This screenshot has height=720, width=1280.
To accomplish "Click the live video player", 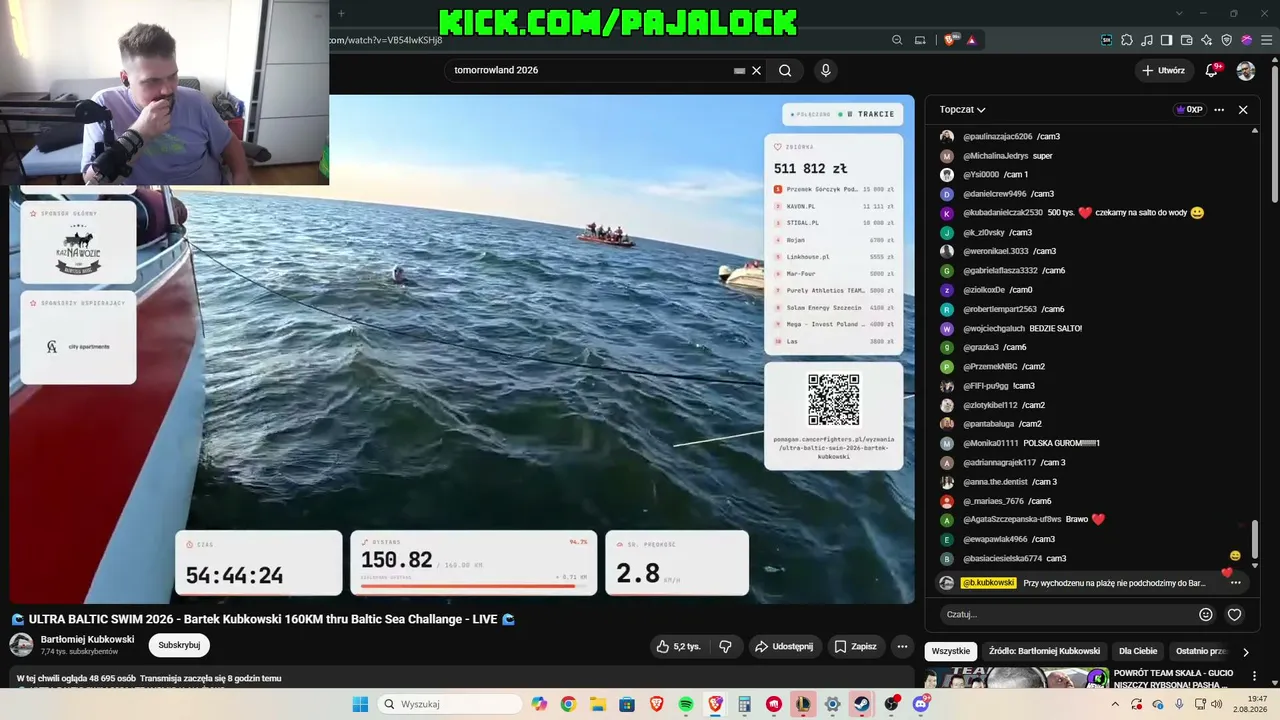I will click(462, 349).
